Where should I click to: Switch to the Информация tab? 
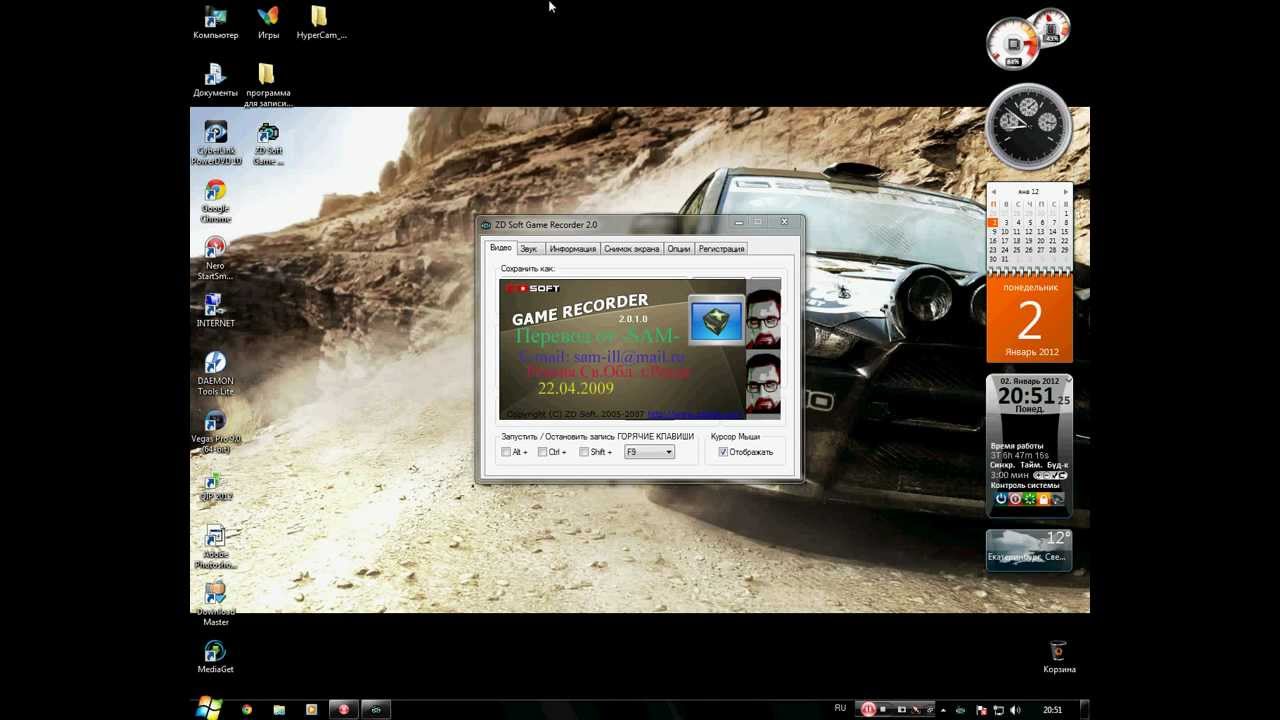pyautogui.click(x=572, y=249)
